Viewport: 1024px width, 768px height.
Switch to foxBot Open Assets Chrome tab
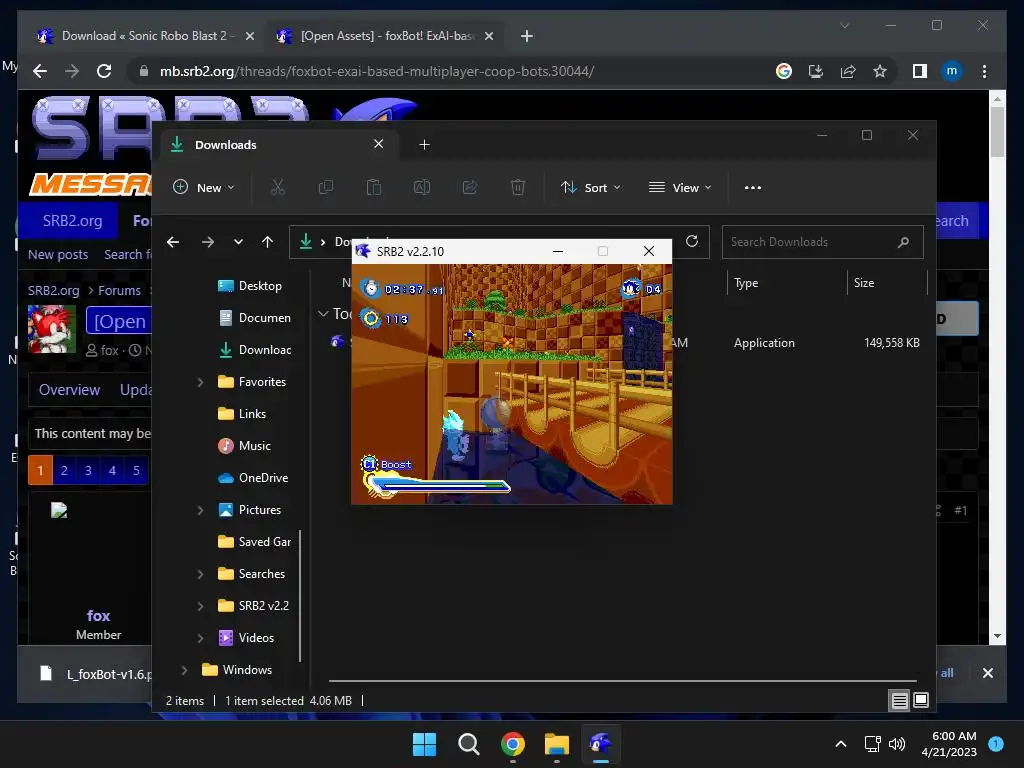tap(384, 36)
